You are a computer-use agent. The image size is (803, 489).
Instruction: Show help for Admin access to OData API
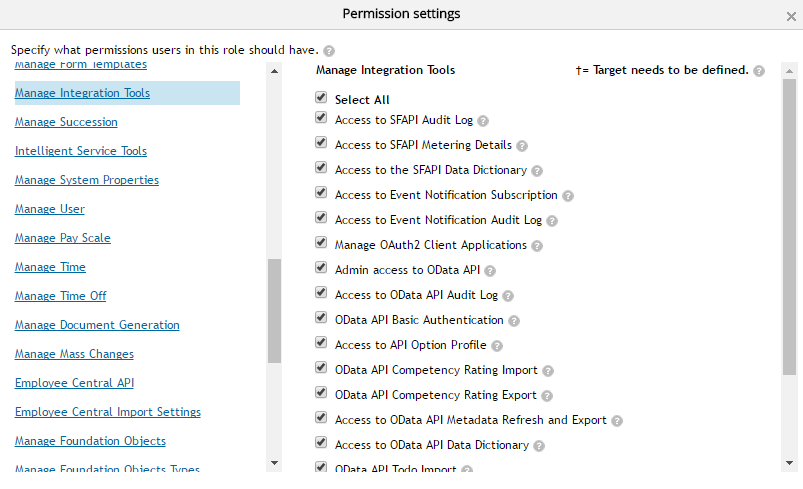click(x=490, y=271)
